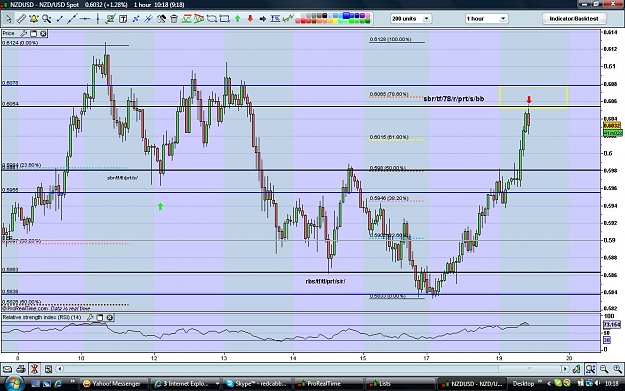The height and width of the screenshot is (391, 625).
Task: Click the Relative strength index (RSI) (14) title
Action: 42,317
